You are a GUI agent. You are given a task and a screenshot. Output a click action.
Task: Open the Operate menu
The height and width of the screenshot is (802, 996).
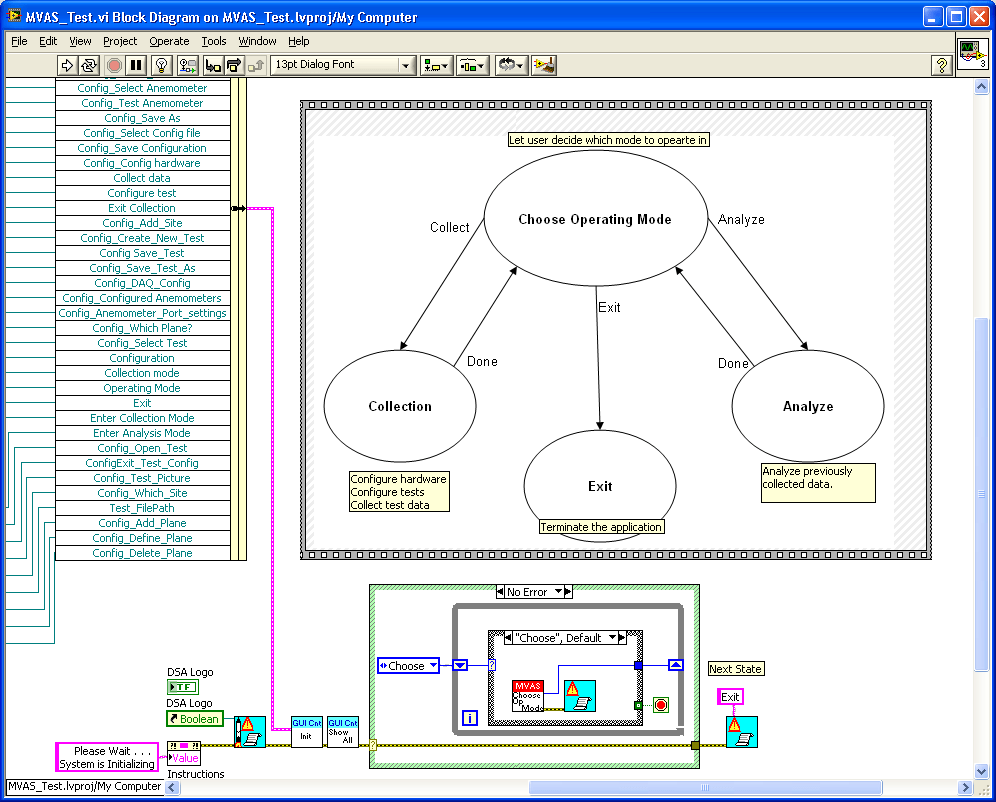pos(168,41)
